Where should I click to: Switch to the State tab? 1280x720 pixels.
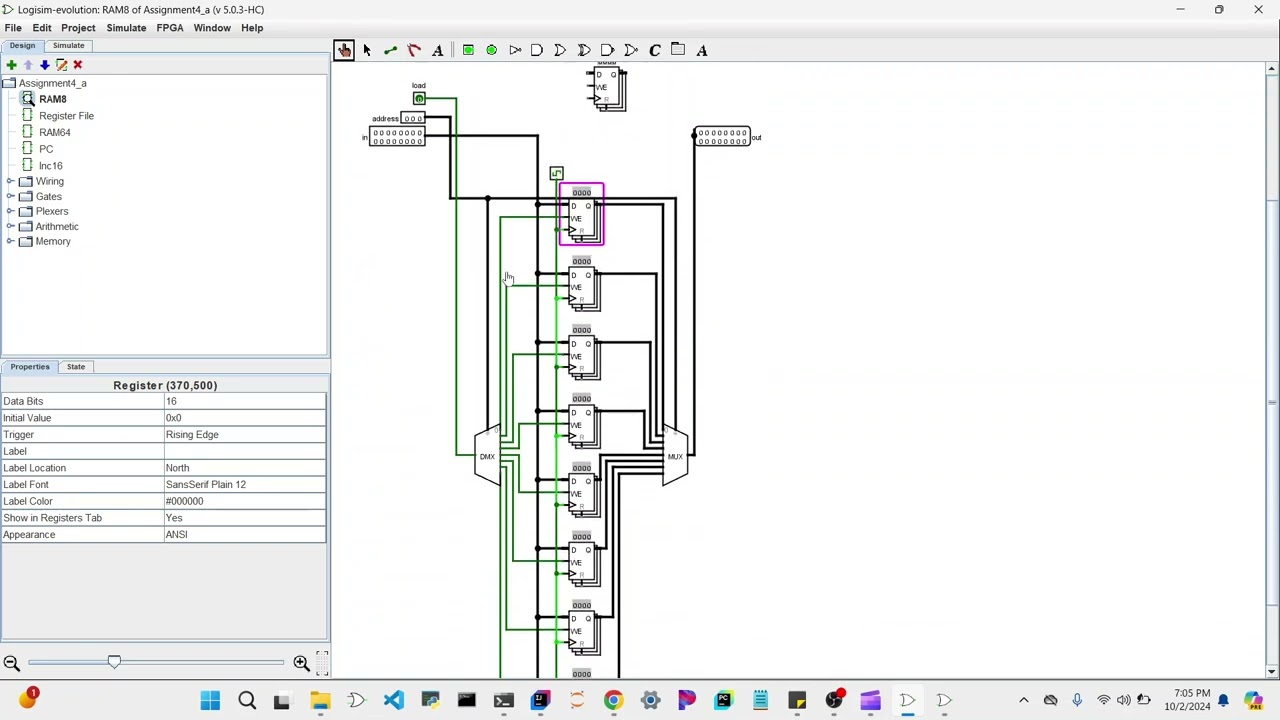click(76, 367)
